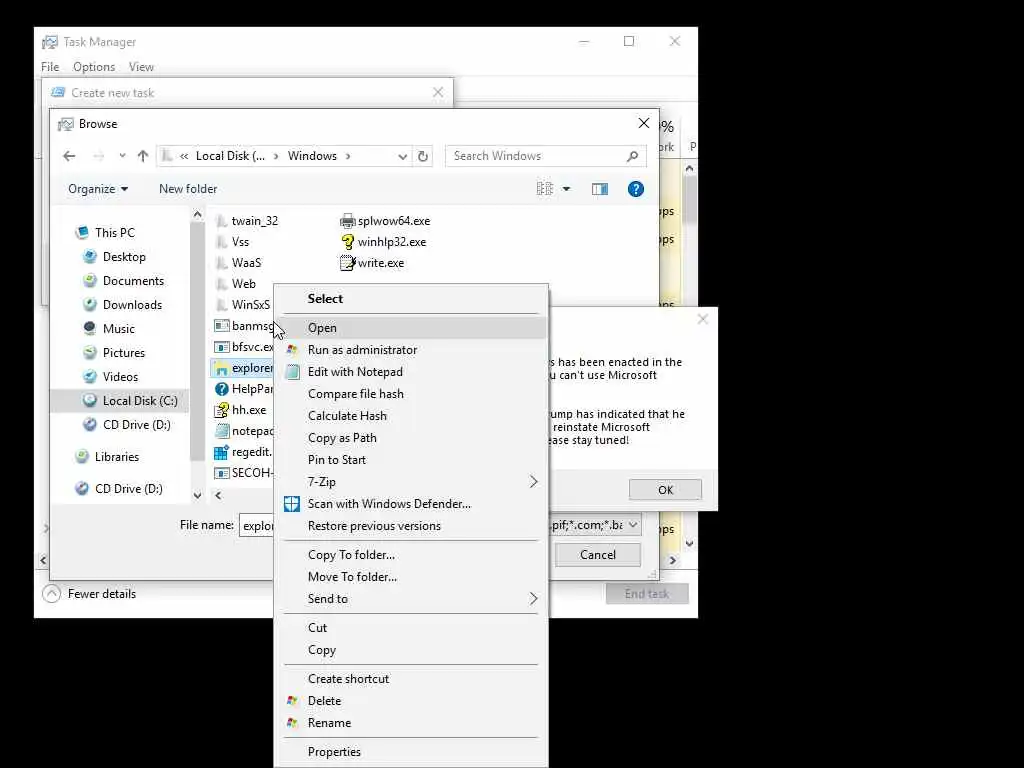Viewport: 1024px width, 768px height.
Task: Click the Edit with Notepad icon
Action: point(292,372)
